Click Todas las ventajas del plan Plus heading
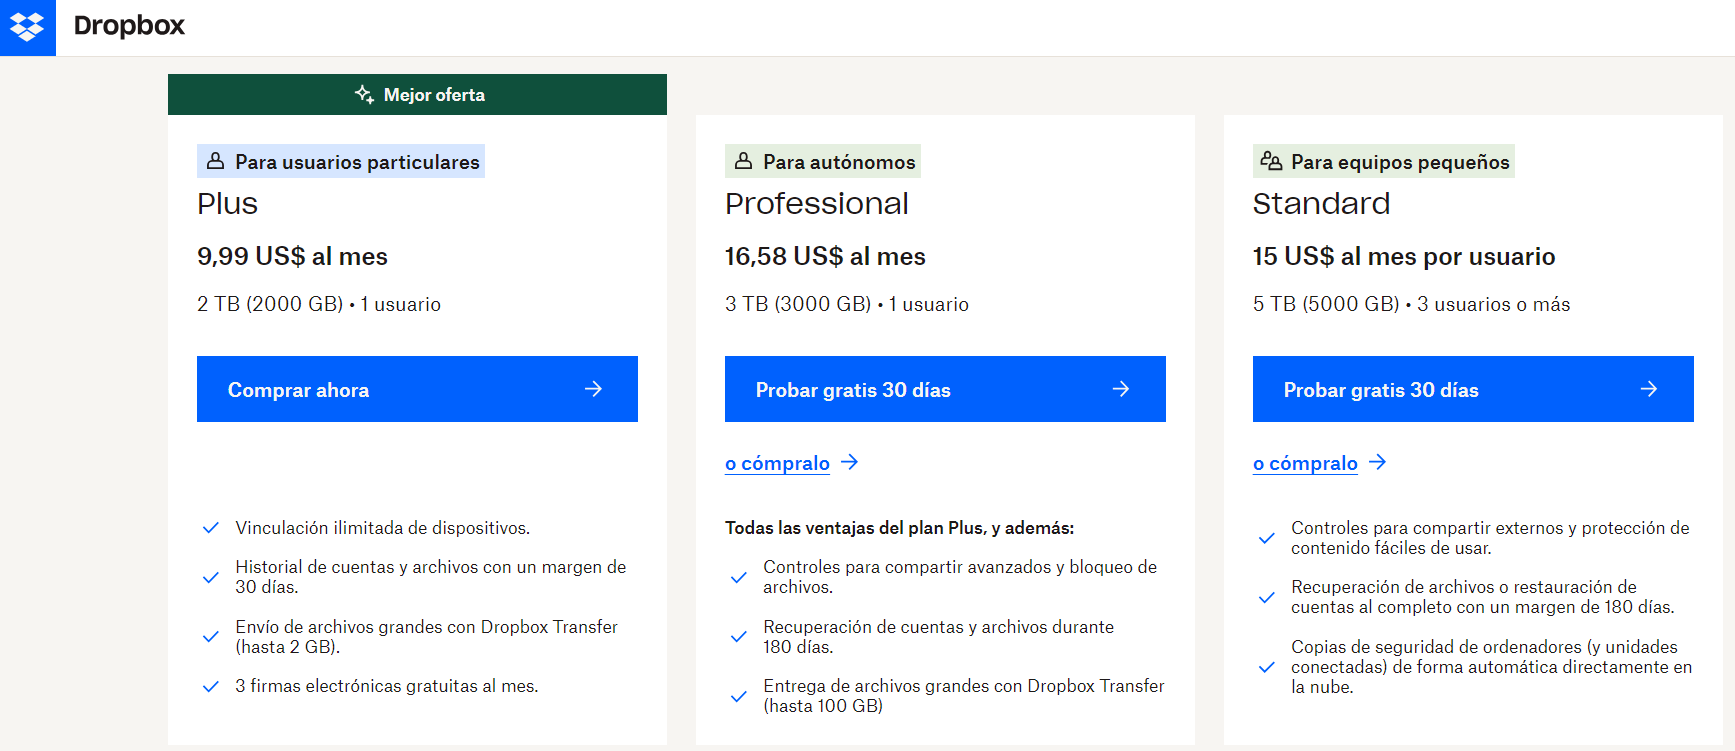Image resolution: width=1735 pixels, height=751 pixels. (900, 528)
